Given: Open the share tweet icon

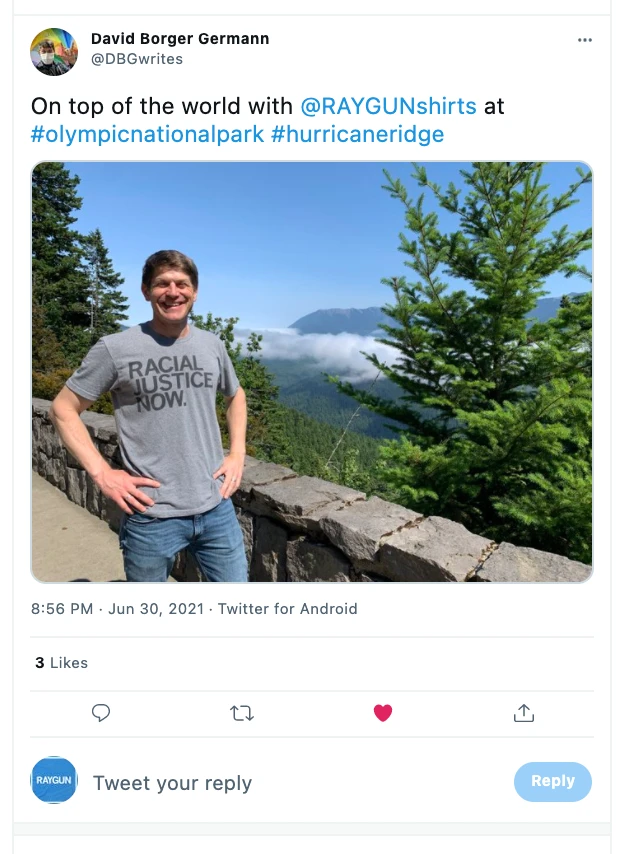Looking at the screenshot, I should [524, 713].
